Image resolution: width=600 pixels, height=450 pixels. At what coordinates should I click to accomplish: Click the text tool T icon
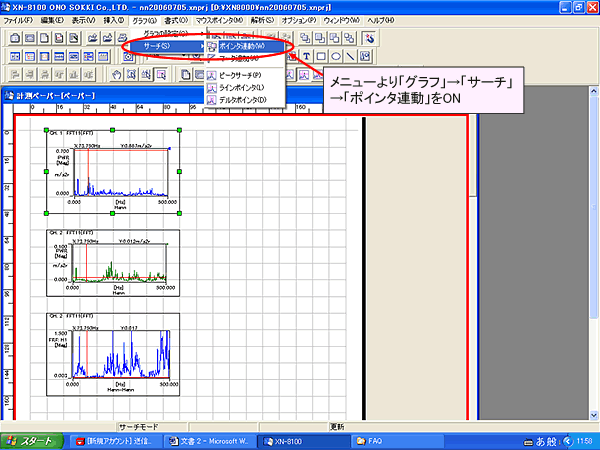pyautogui.click(x=305, y=55)
